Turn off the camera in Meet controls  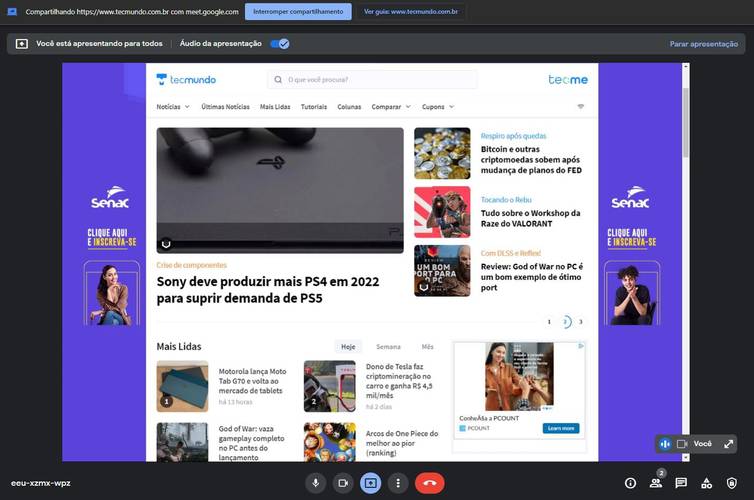[343, 483]
